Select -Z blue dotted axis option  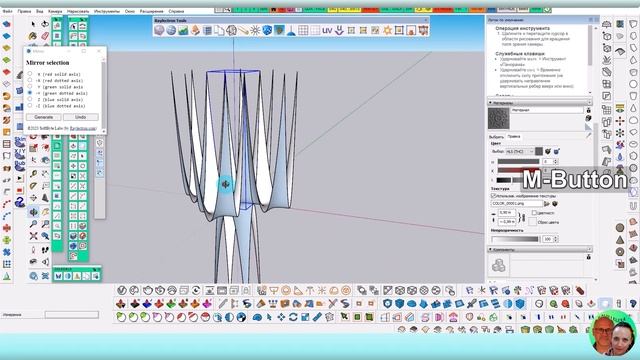point(30,105)
